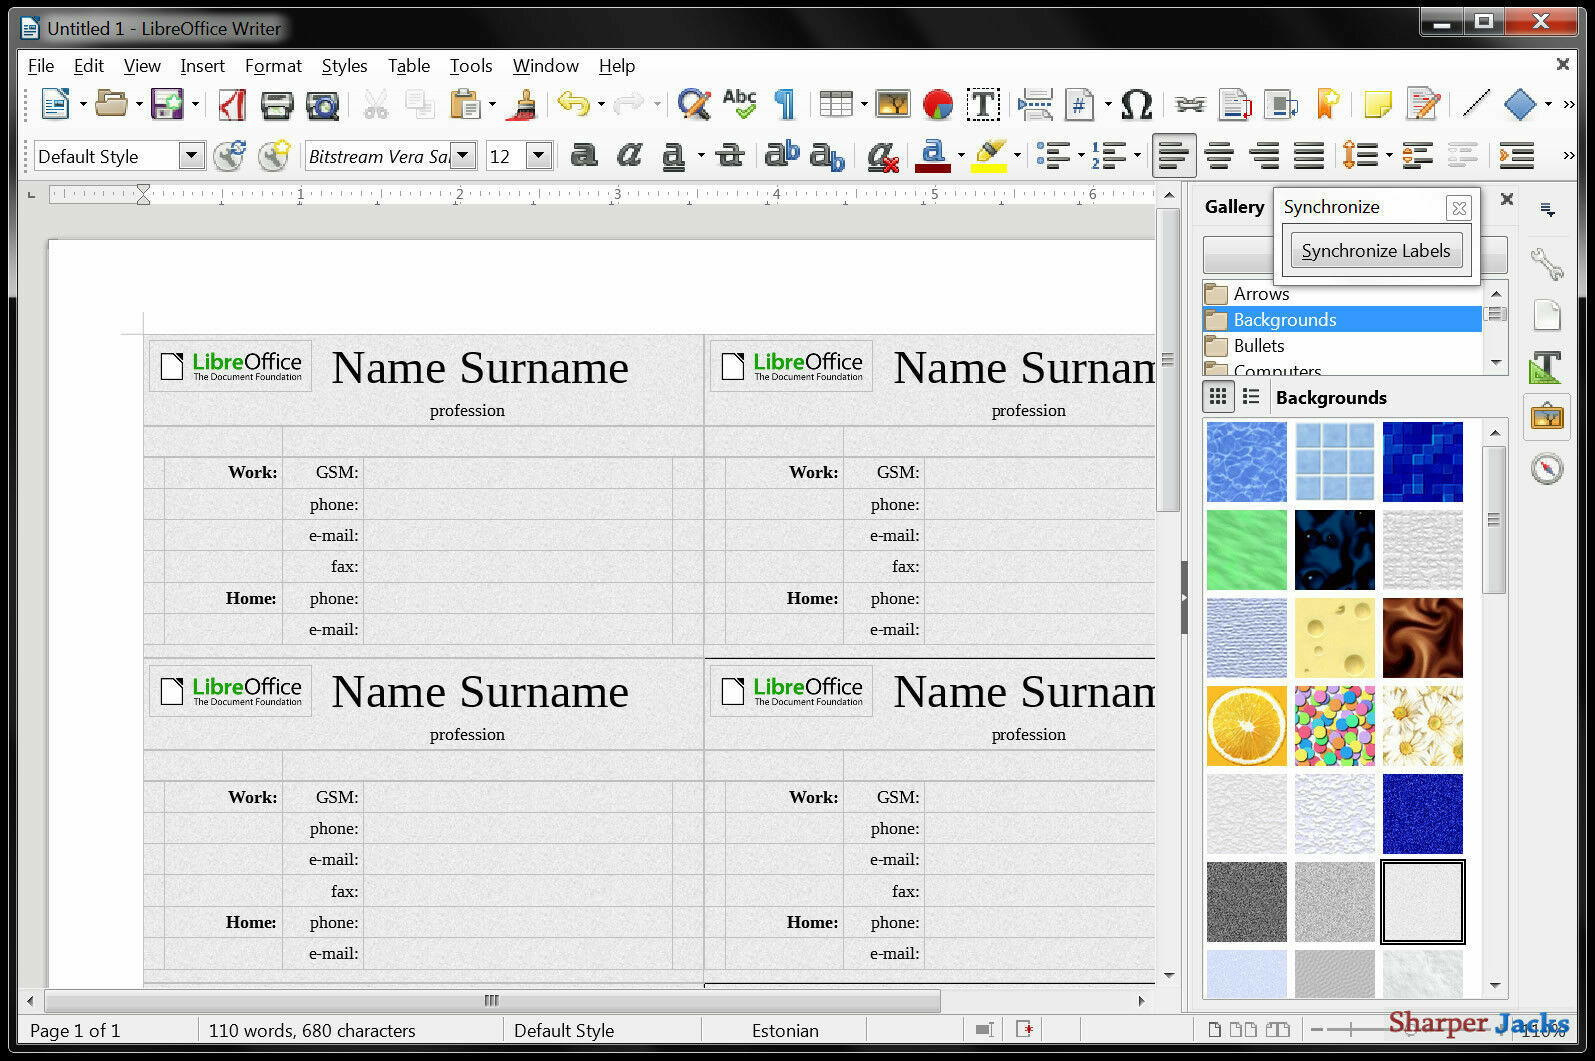
Task: Click the Synchronize Labels button
Action: (x=1376, y=251)
